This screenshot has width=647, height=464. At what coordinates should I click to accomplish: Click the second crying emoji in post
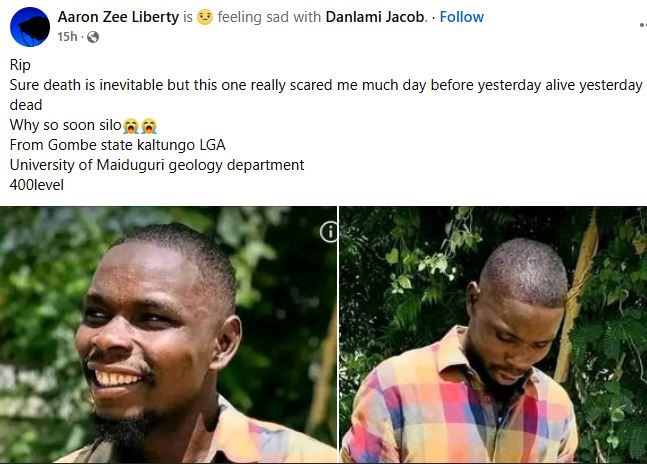pyautogui.click(x=149, y=126)
